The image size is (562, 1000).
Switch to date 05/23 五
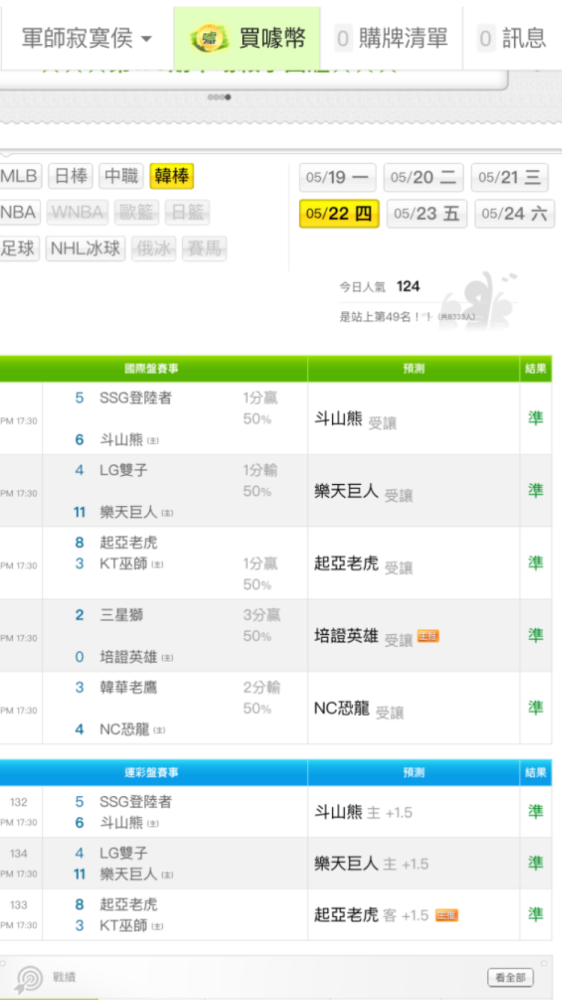pyautogui.click(x=427, y=214)
